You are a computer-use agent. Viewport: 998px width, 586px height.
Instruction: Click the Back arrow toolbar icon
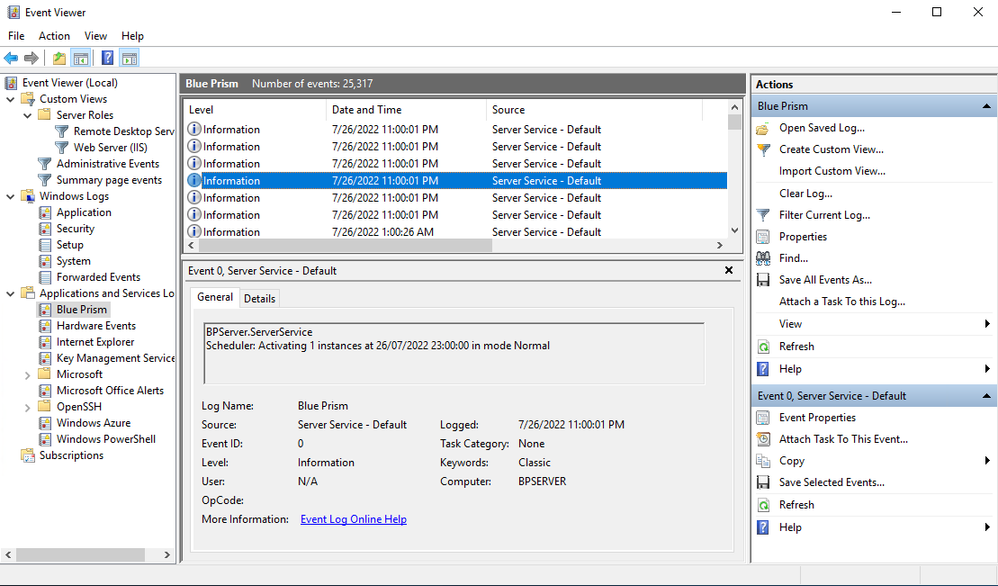(11, 58)
